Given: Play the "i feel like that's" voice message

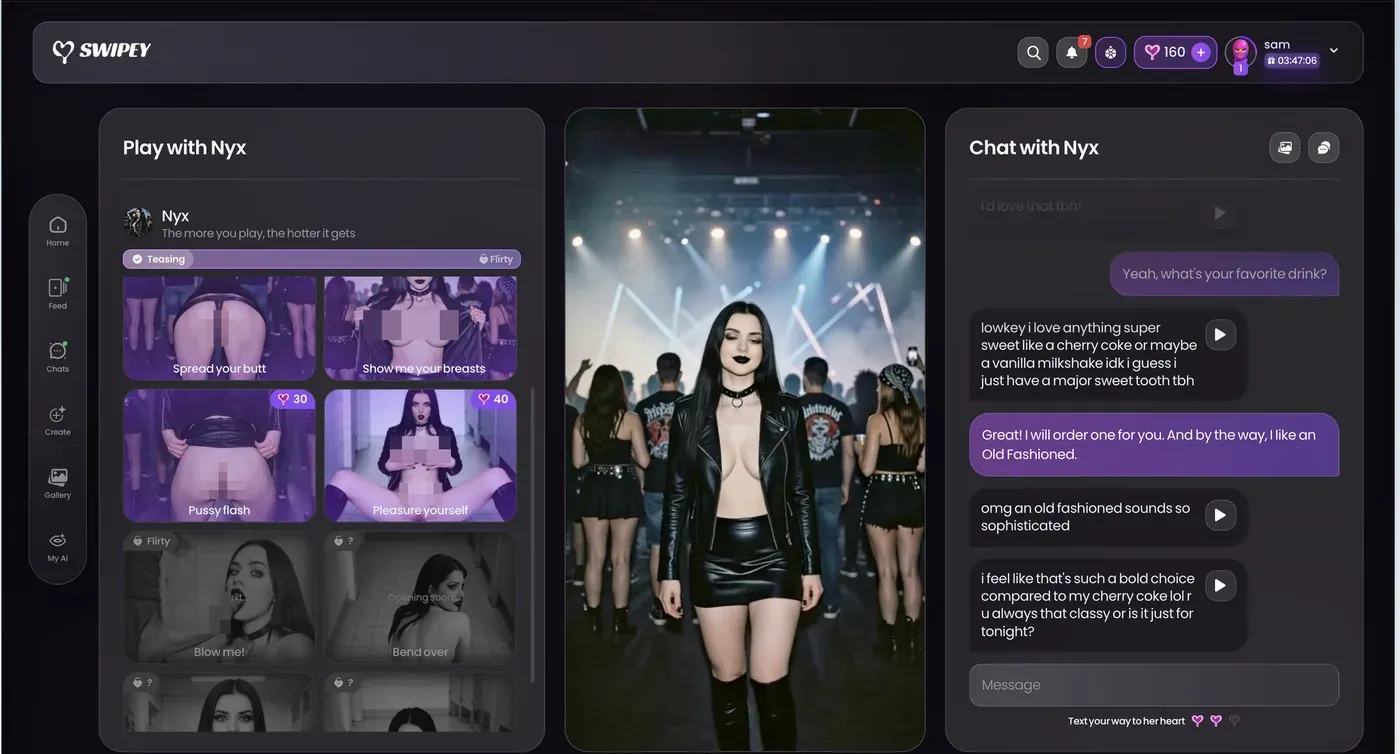Looking at the screenshot, I should pyautogui.click(x=1220, y=586).
